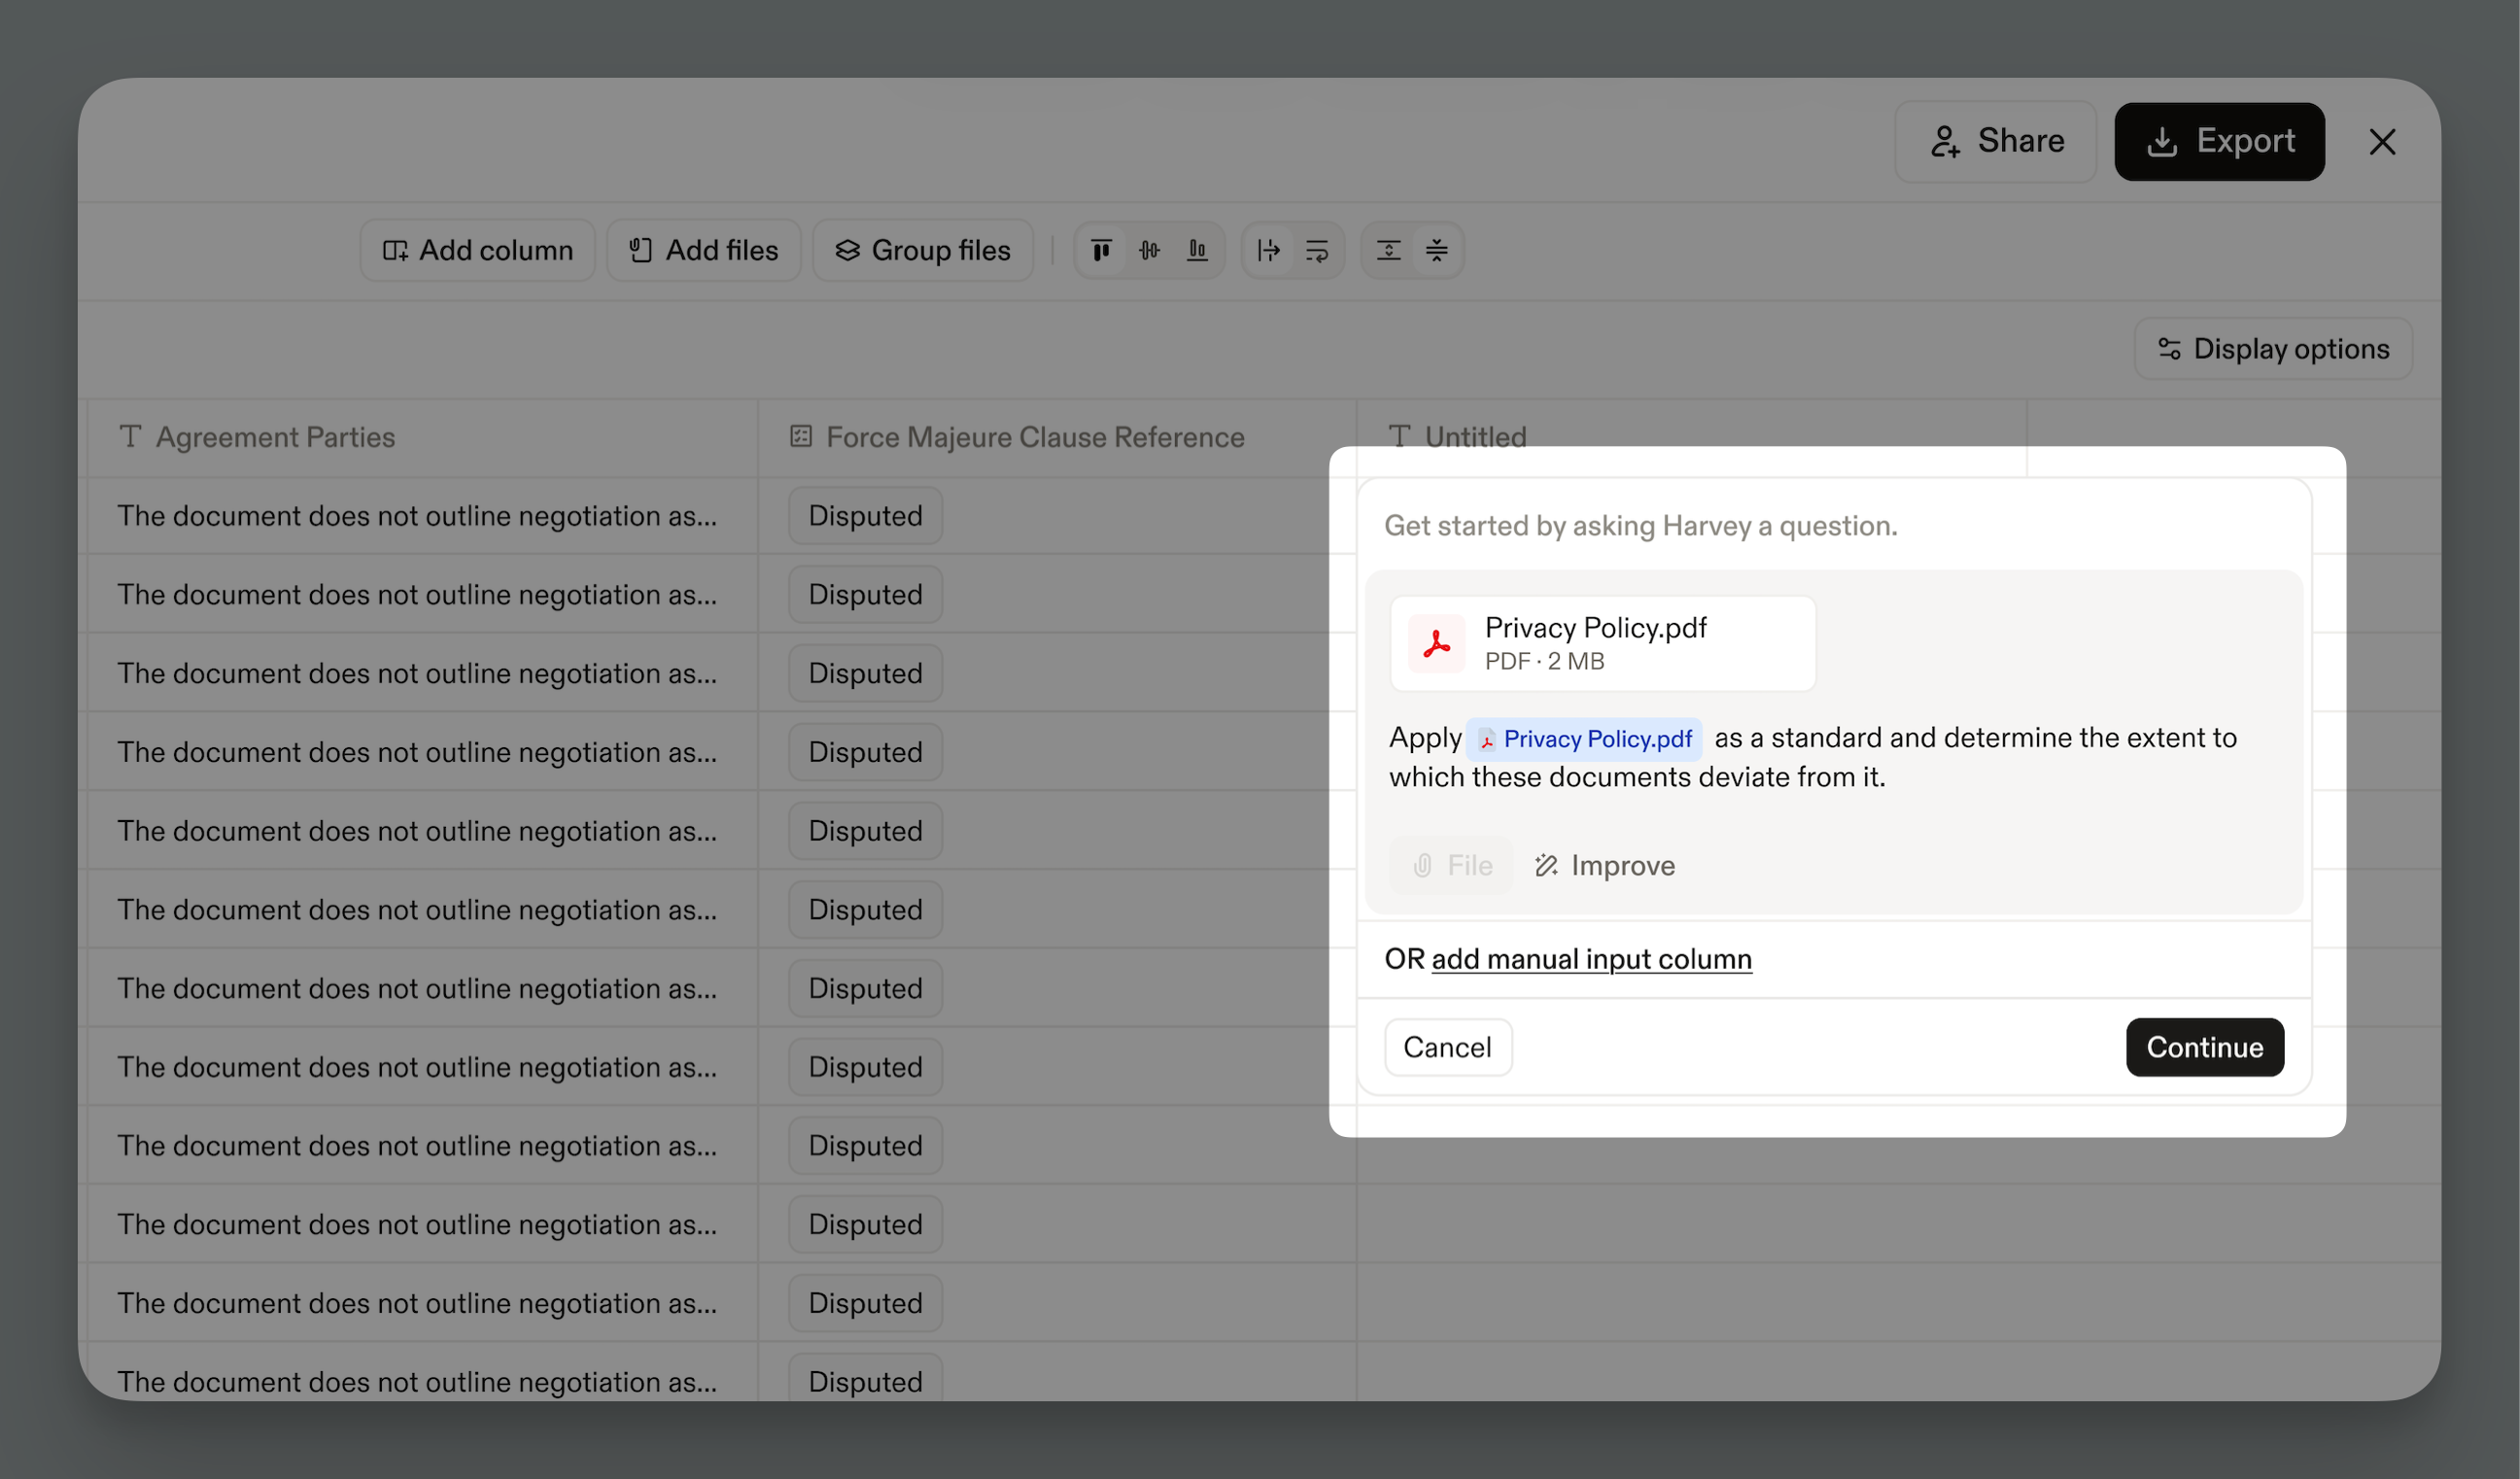Open the Add files button
Viewport: 2520px width, 1479px height.
703,250
